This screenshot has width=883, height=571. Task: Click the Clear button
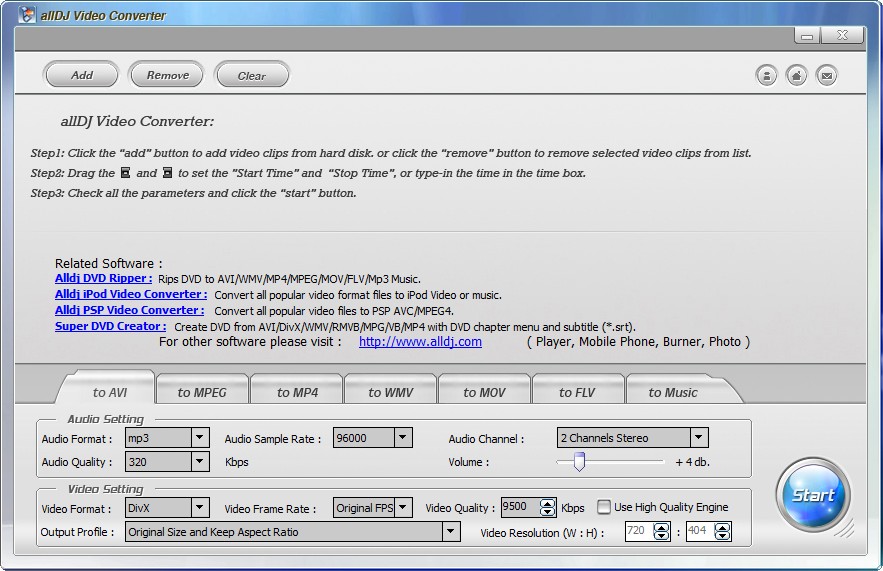coord(252,75)
